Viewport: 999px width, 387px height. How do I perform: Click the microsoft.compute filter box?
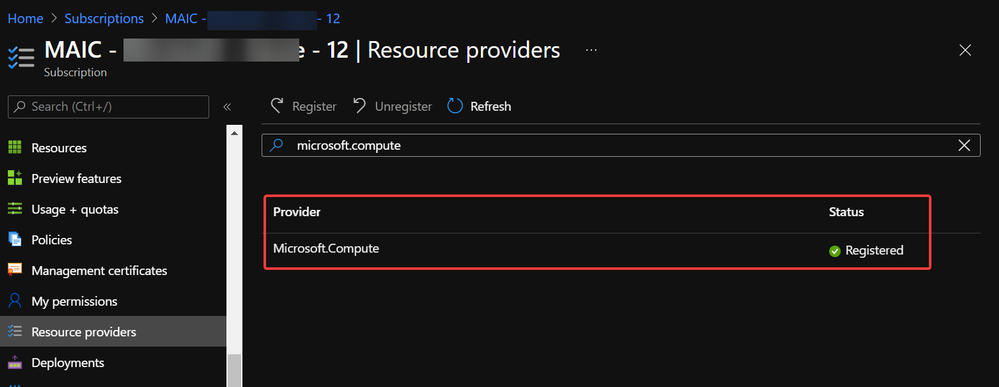621,145
